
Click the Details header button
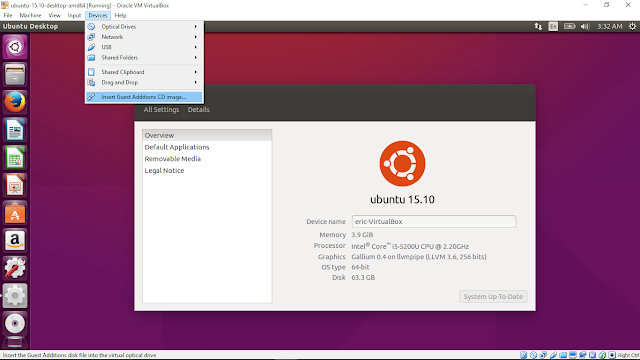pos(198,110)
